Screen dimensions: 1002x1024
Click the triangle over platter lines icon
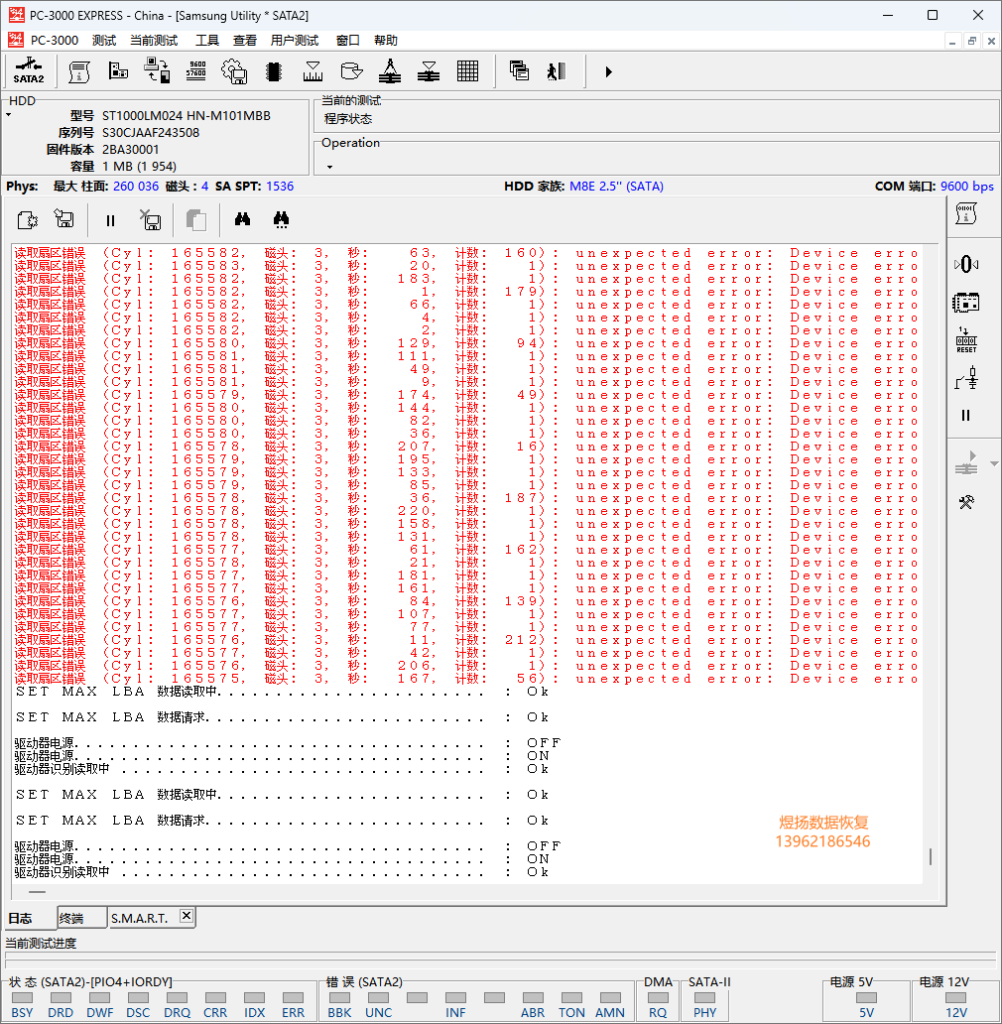click(428, 71)
